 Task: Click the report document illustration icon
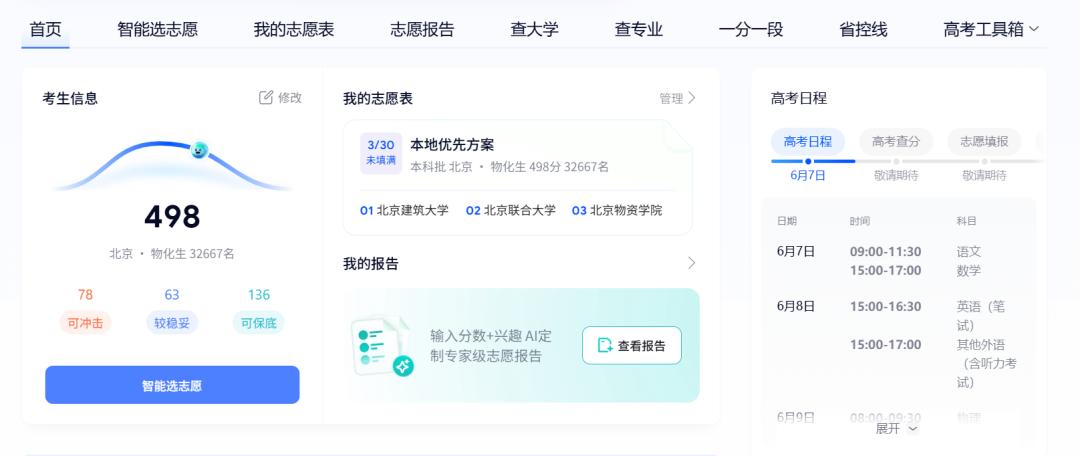coord(381,346)
